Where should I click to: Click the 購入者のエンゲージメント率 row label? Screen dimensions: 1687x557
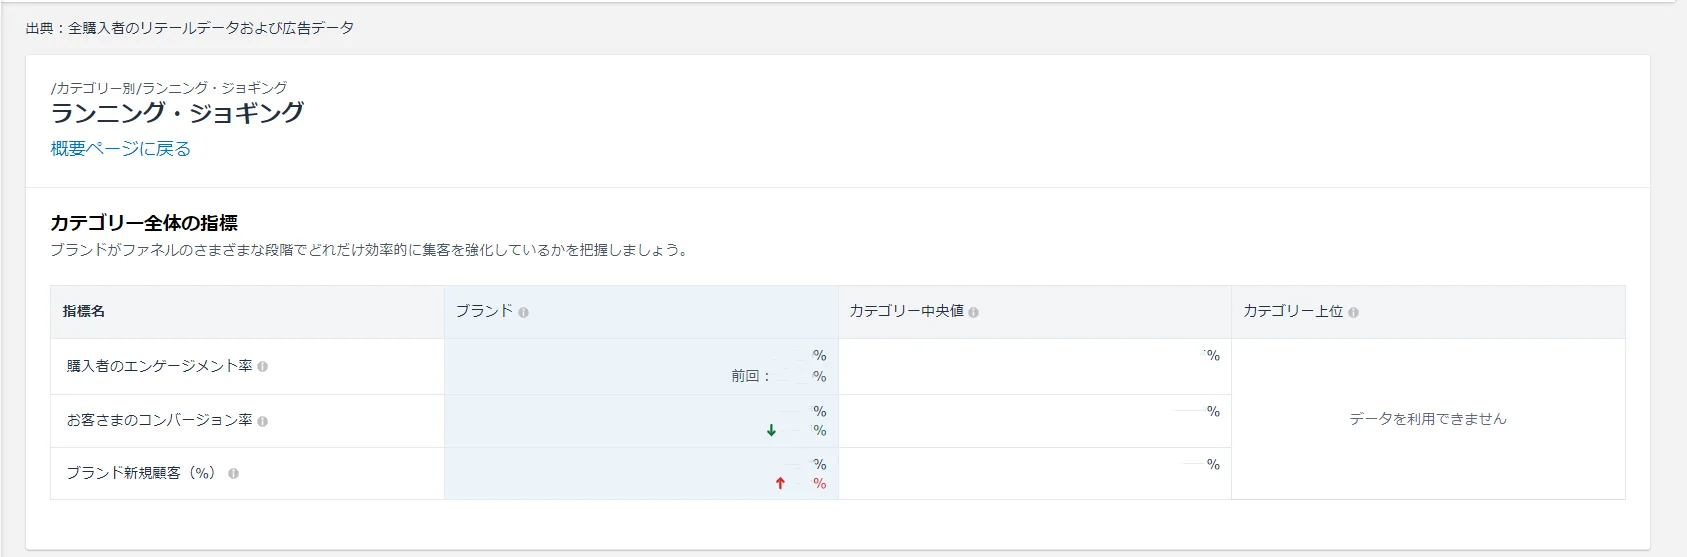pyautogui.click(x=159, y=366)
